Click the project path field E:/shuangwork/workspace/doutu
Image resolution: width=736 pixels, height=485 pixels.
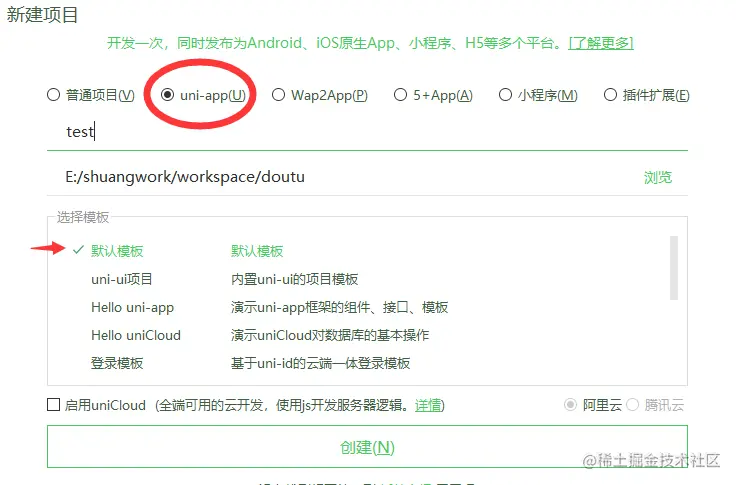(343, 177)
